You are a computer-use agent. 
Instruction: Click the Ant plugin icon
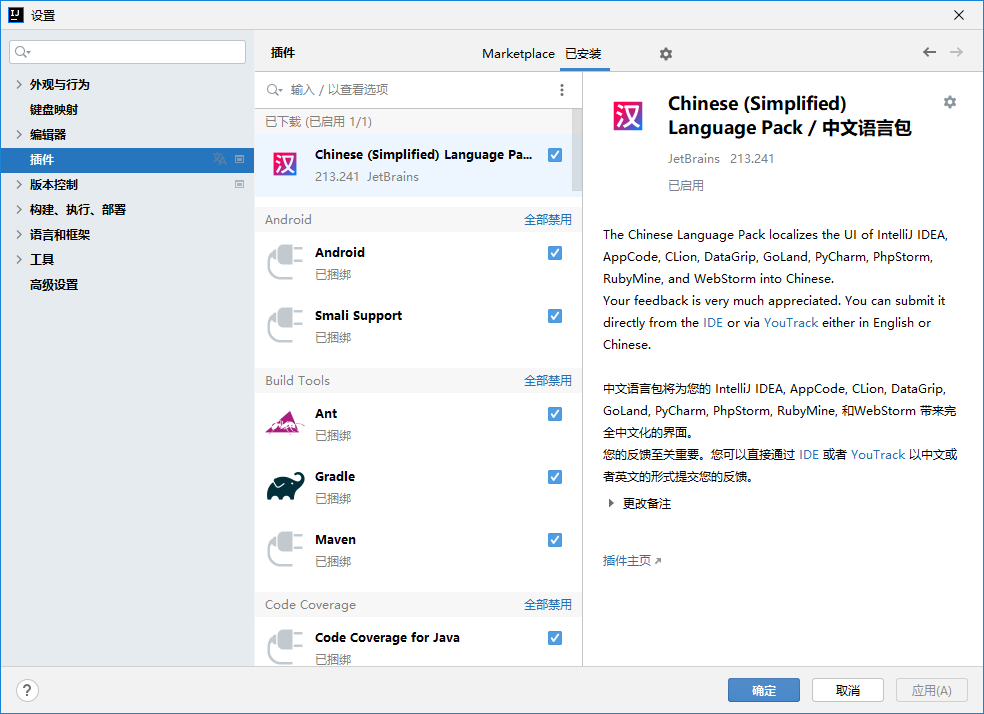click(x=285, y=421)
